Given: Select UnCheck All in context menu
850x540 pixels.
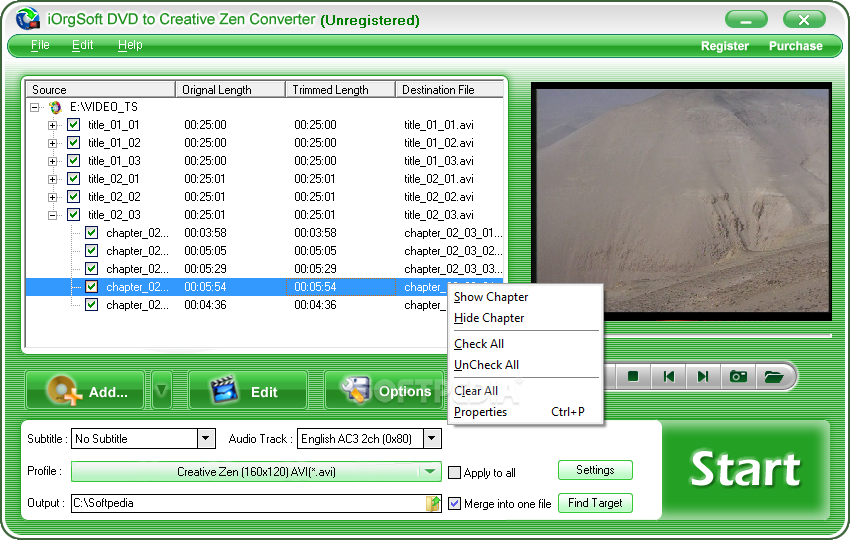Looking at the screenshot, I should (x=526, y=365).
